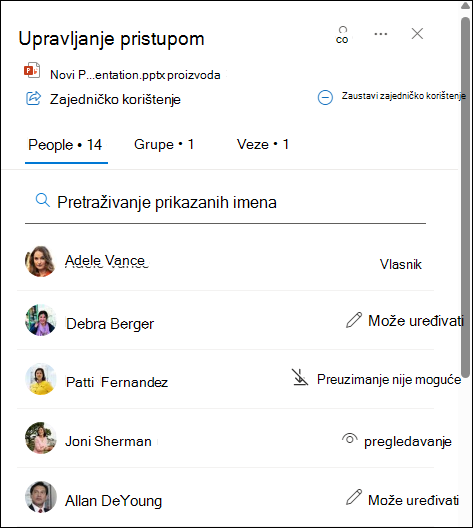Screen dimensions: 473x528
Task: Click the copy link icon in header
Action: click(x=342, y=35)
